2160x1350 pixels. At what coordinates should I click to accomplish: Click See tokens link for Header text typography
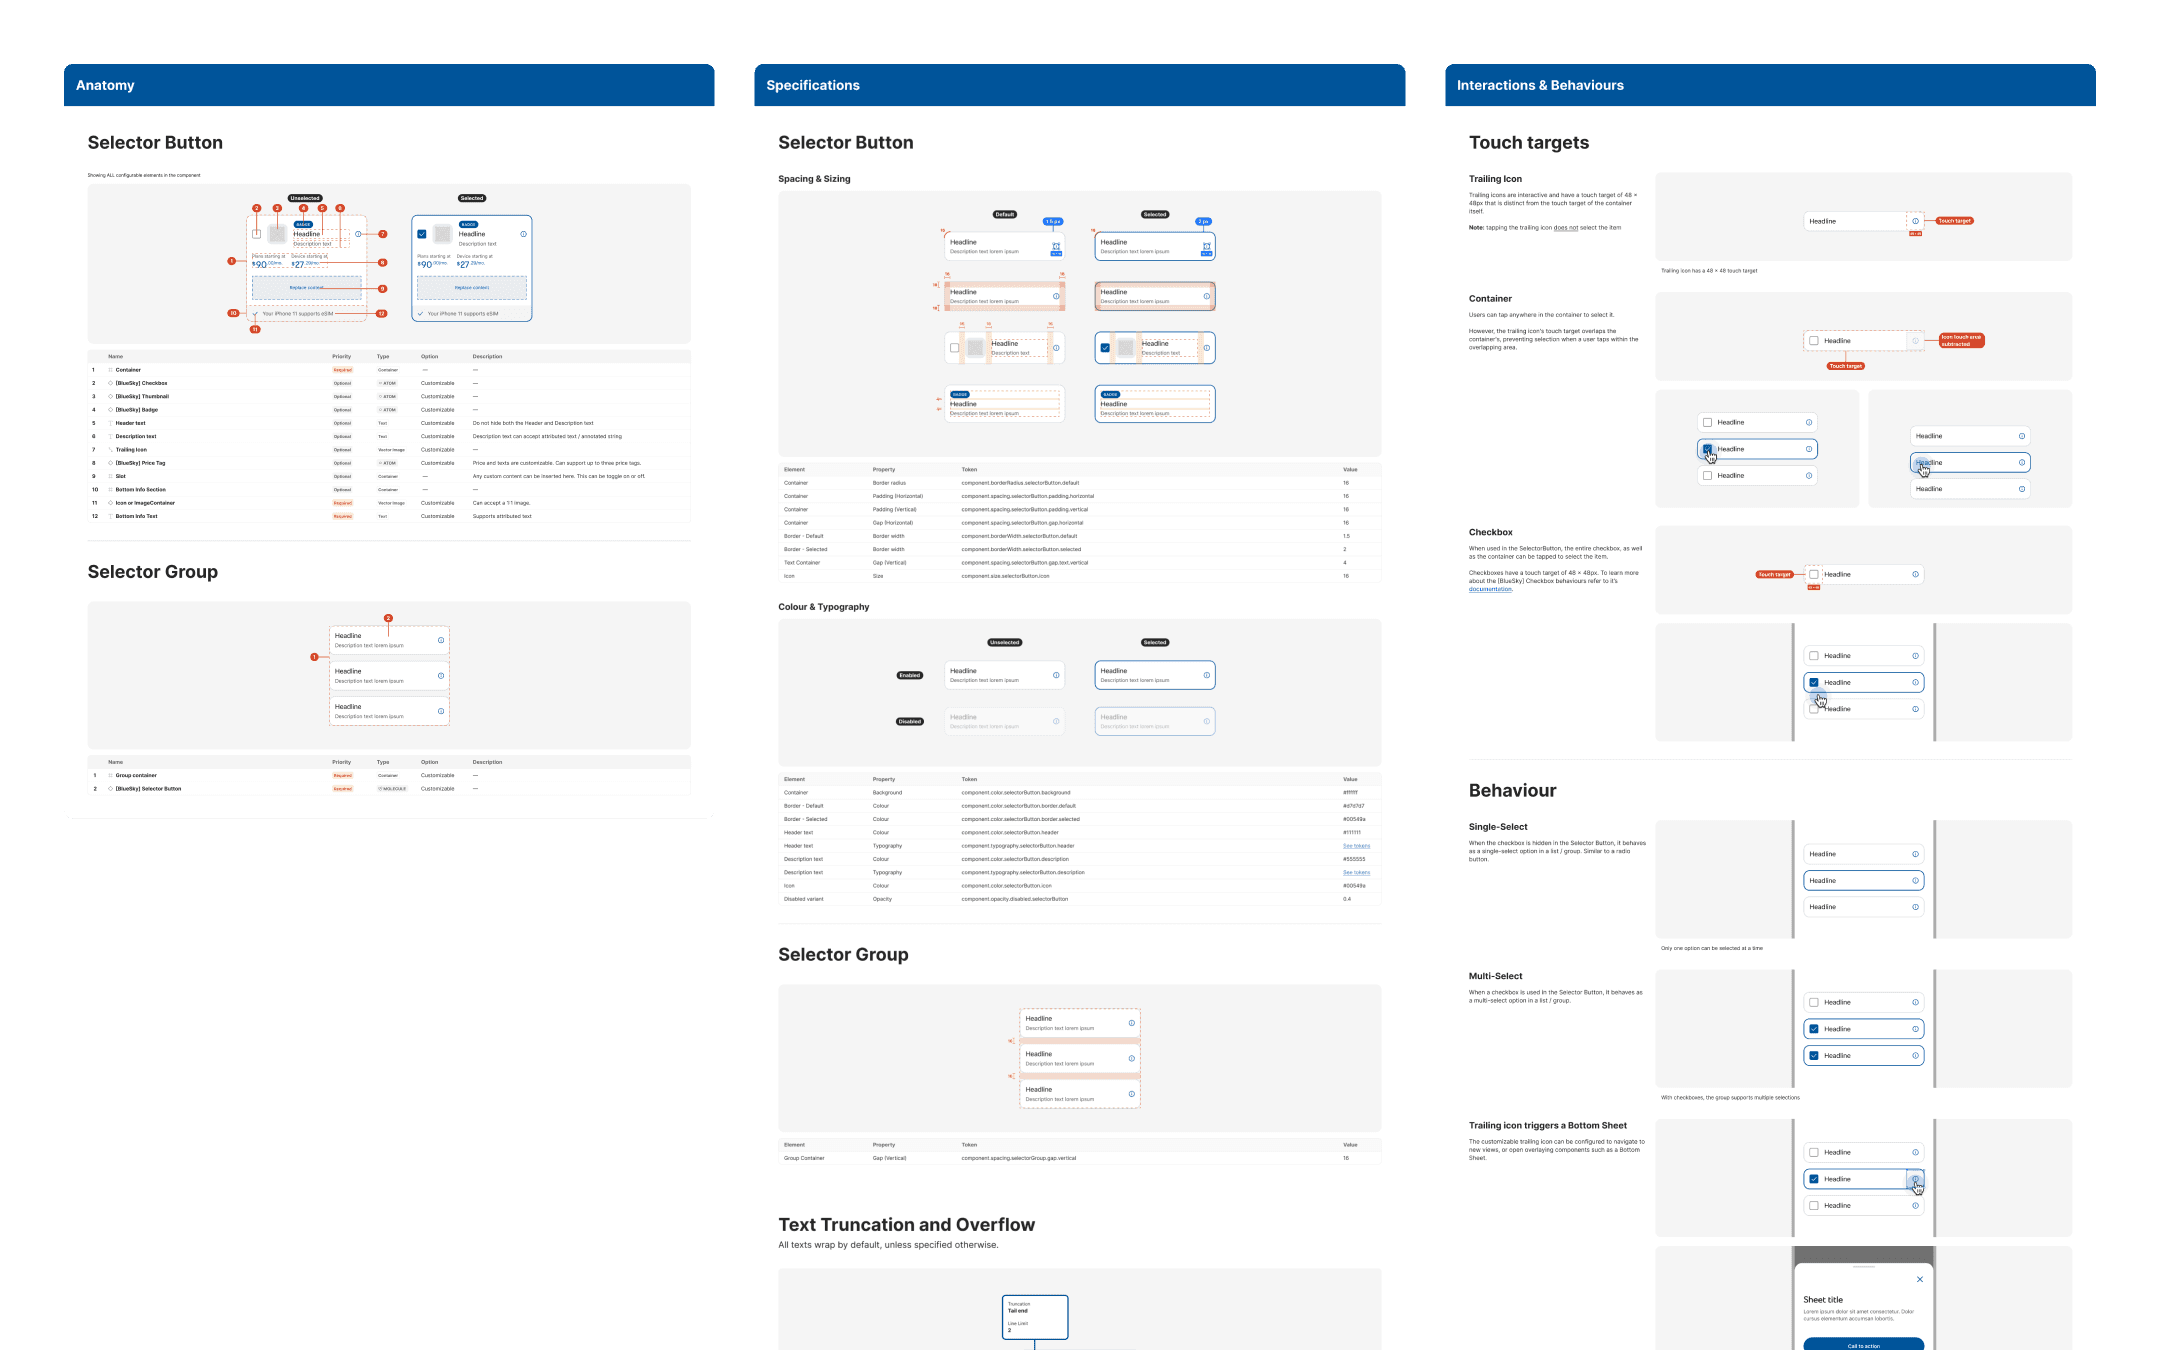coord(1355,846)
